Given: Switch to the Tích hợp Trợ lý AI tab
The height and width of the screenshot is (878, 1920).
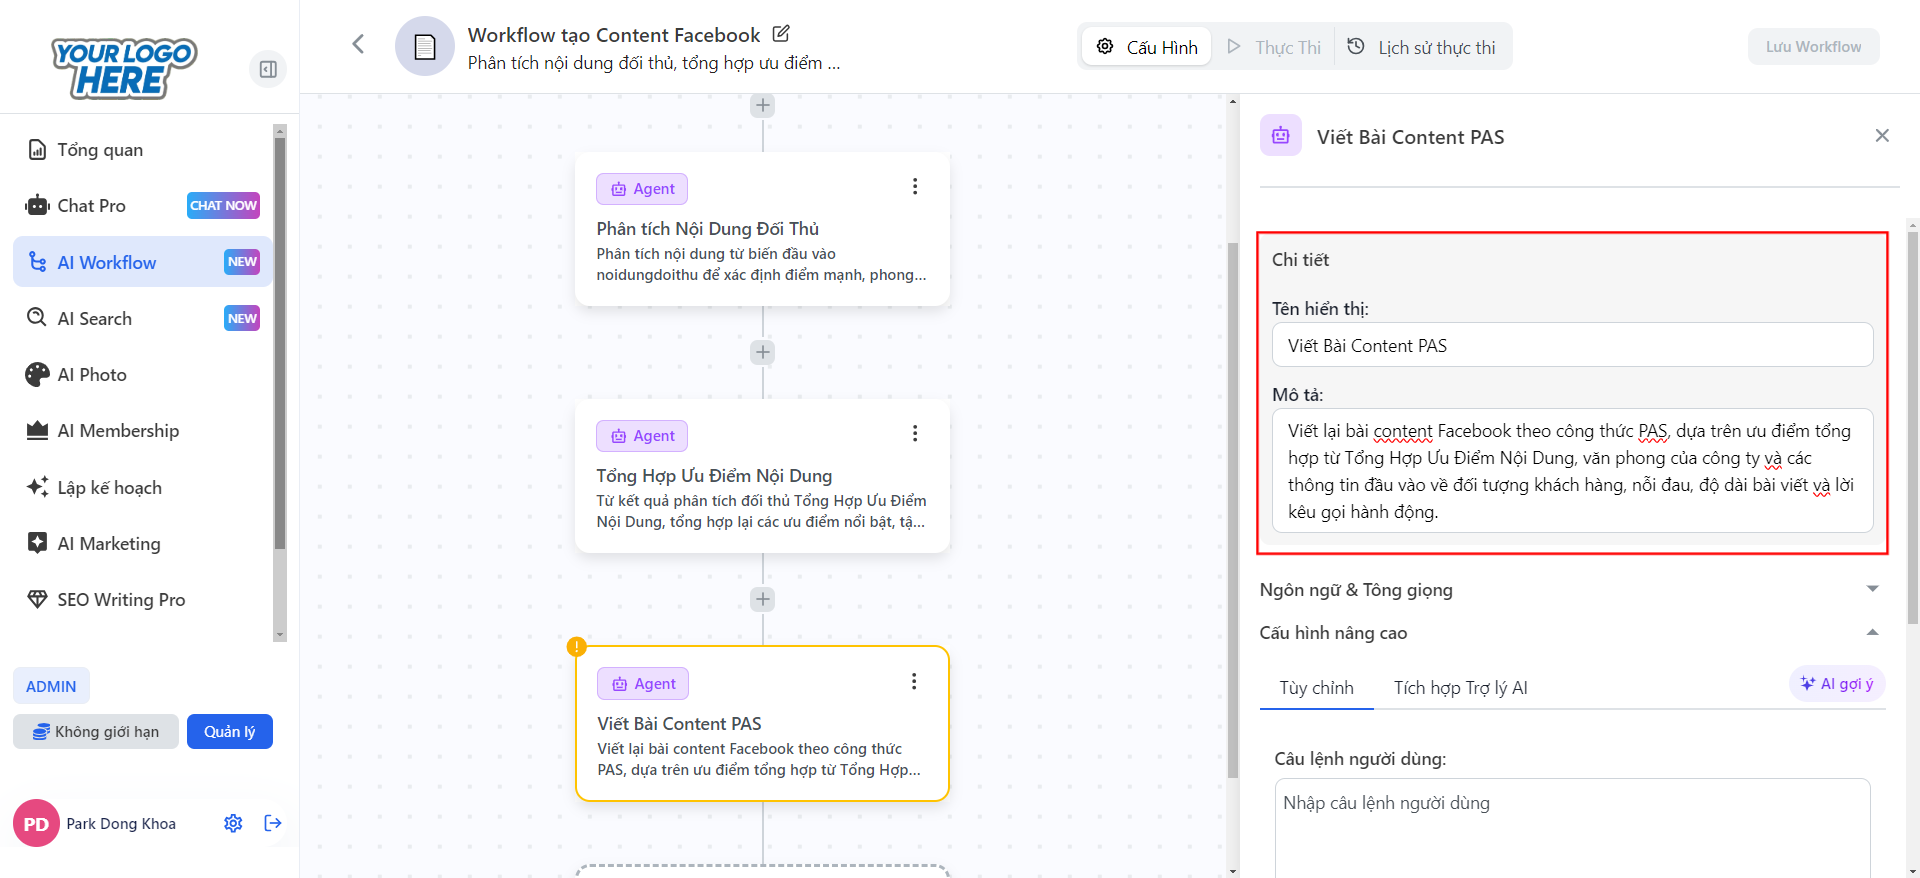Looking at the screenshot, I should point(1460,688).
